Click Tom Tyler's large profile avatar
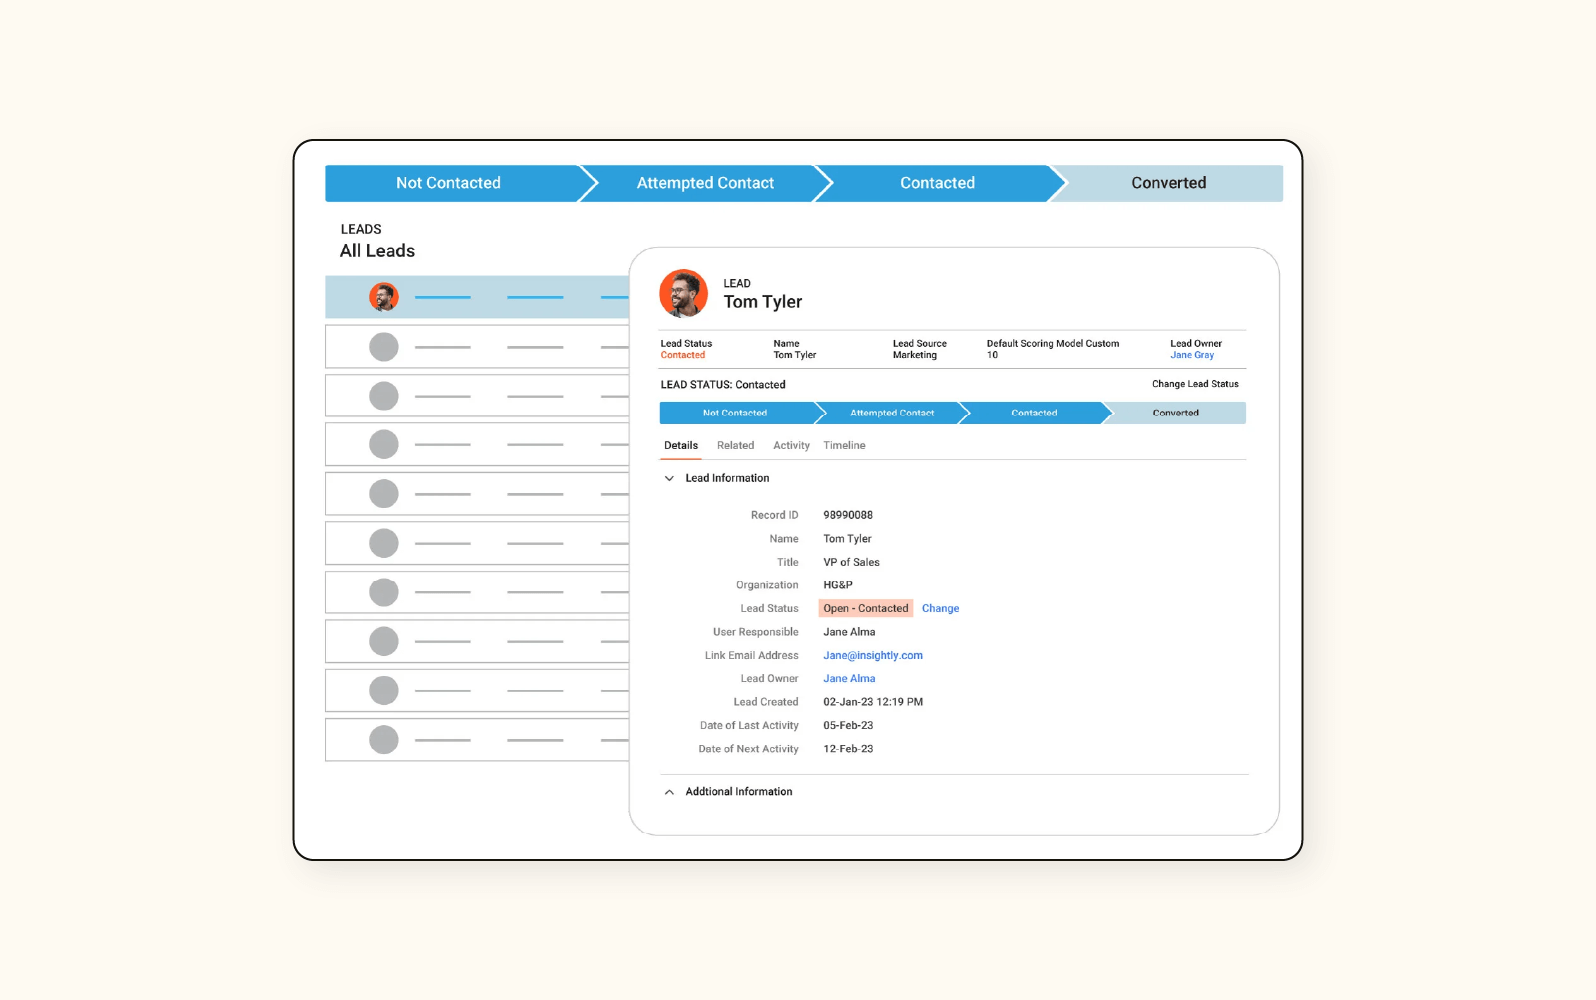 (x=683, y=293)
